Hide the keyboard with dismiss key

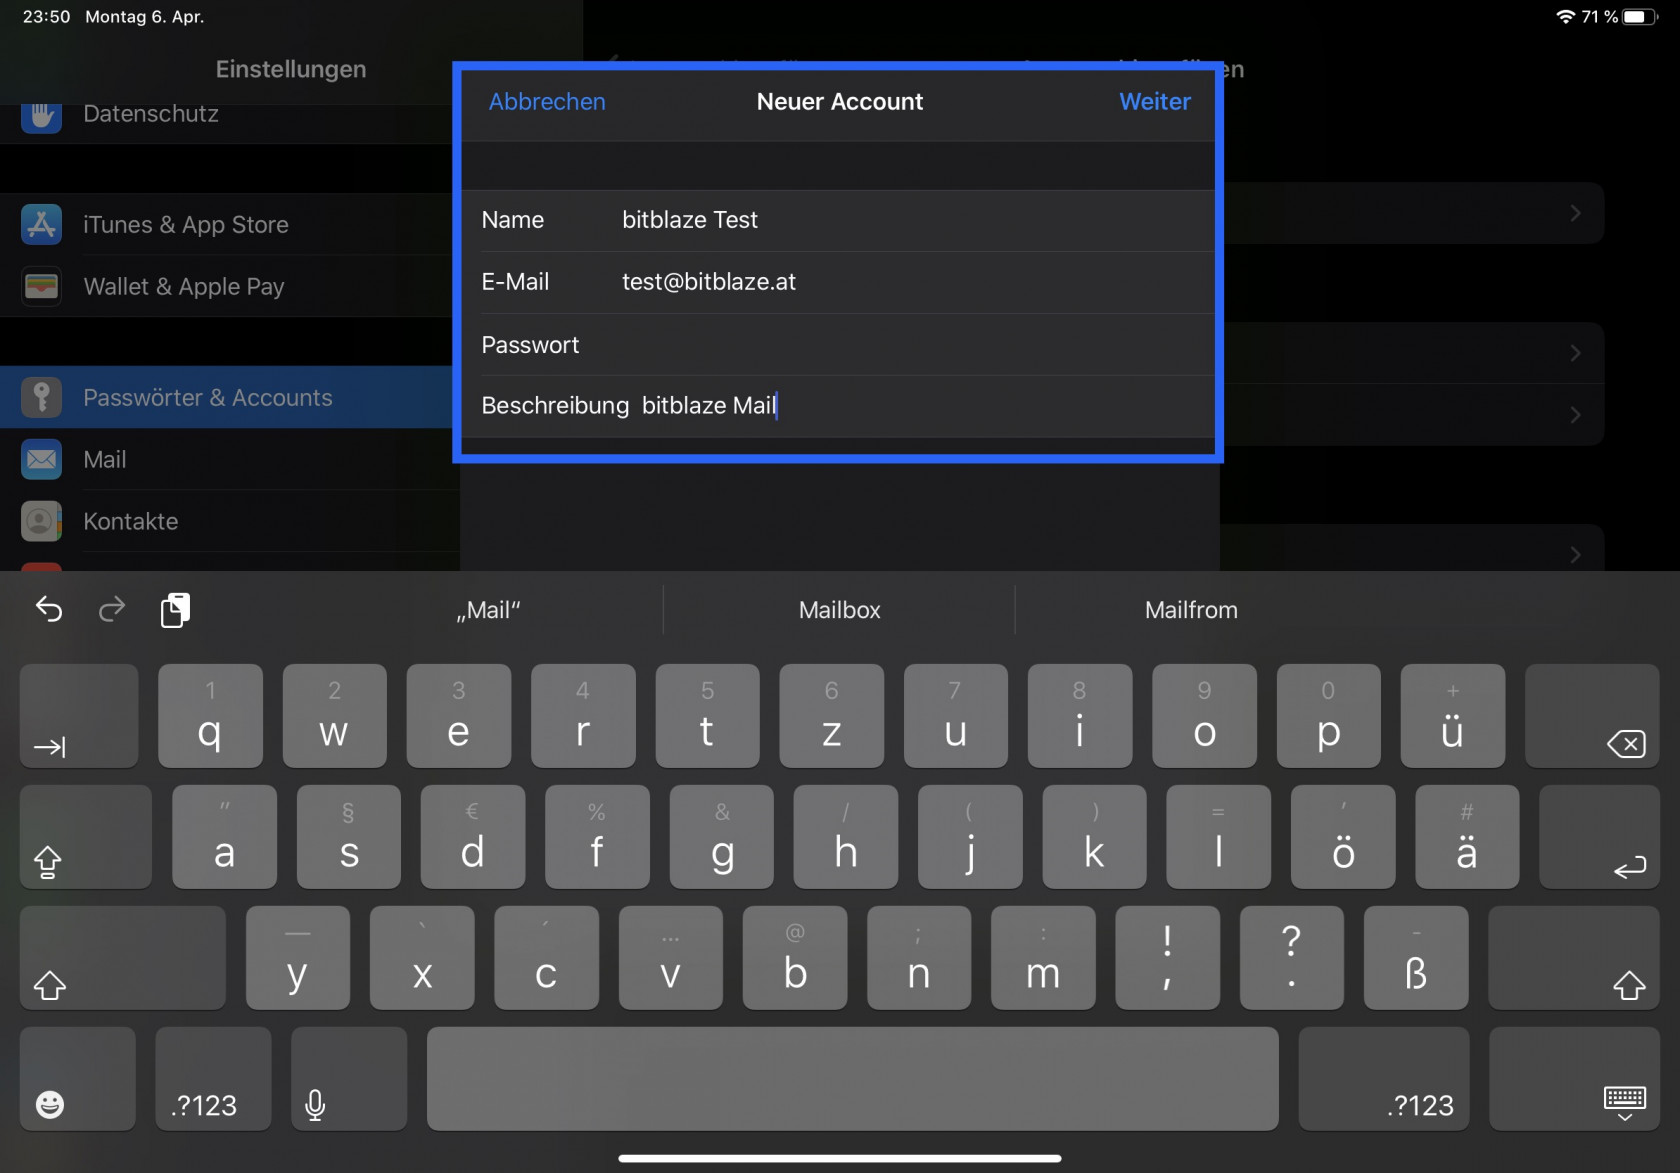click(x=1574, y=1079)
